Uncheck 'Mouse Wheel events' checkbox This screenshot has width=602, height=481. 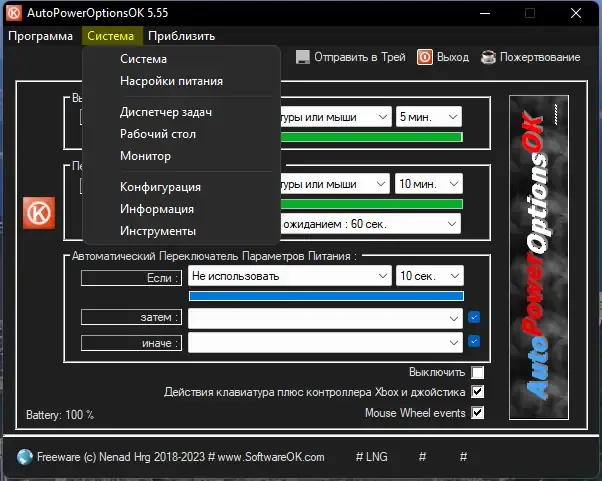(x=478, y=413)
